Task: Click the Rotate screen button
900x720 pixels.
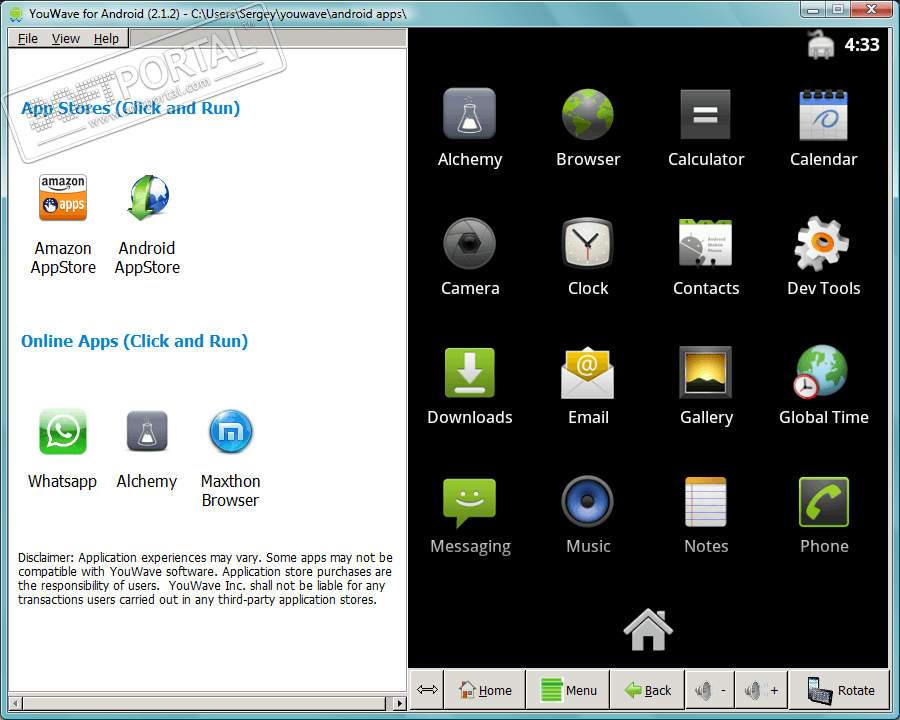Action: [x=839, y=690]
